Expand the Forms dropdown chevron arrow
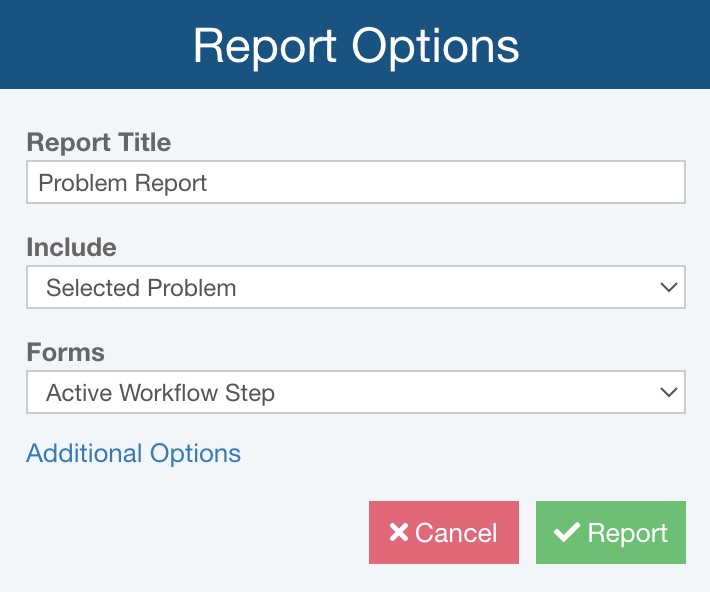The height and width of the screenshot is (592, 710). [669, 393]
